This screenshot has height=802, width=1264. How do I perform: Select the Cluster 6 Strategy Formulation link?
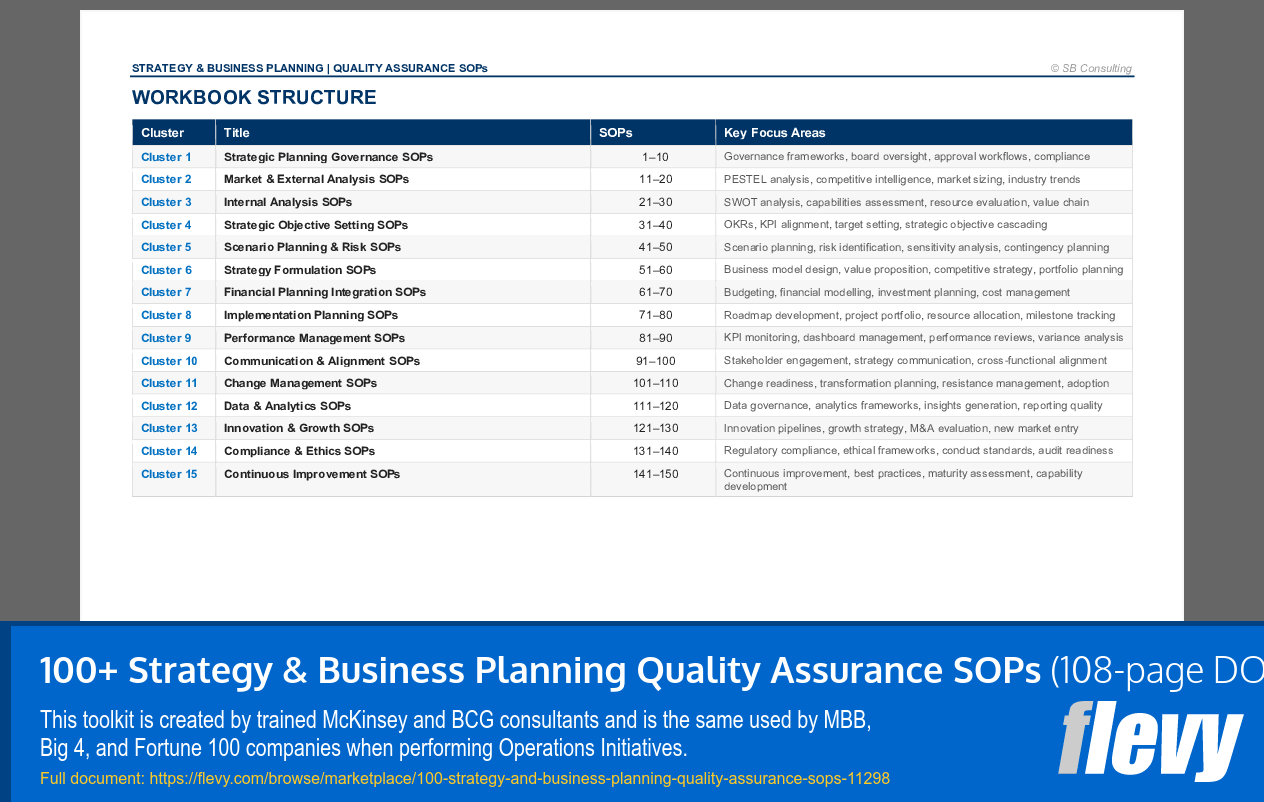(x=165, y=269)
